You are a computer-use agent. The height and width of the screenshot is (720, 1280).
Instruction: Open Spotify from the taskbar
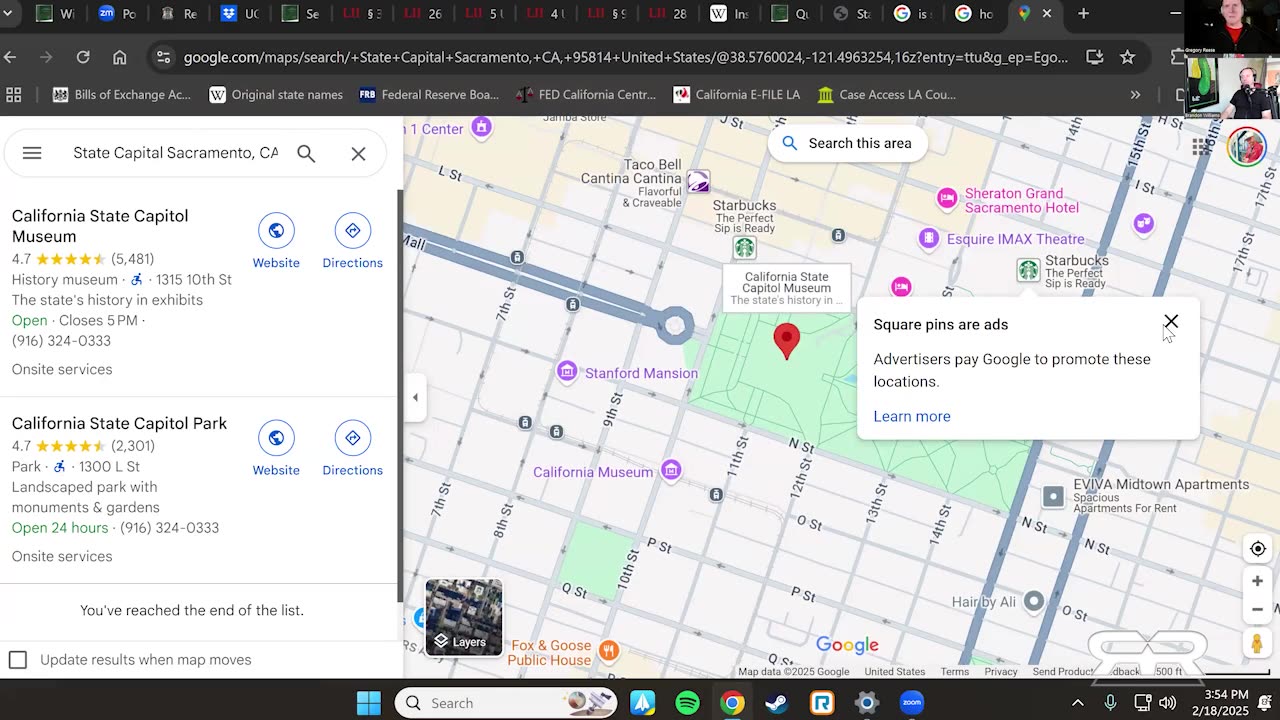[687, 703]
